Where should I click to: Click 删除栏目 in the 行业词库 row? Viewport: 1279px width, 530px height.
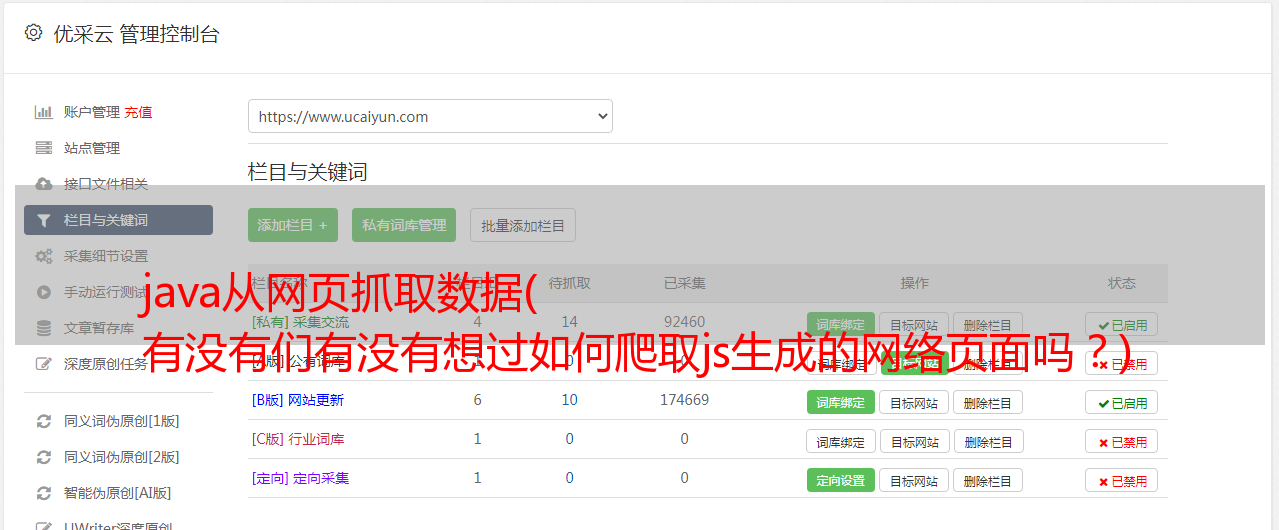coord(988,441)
